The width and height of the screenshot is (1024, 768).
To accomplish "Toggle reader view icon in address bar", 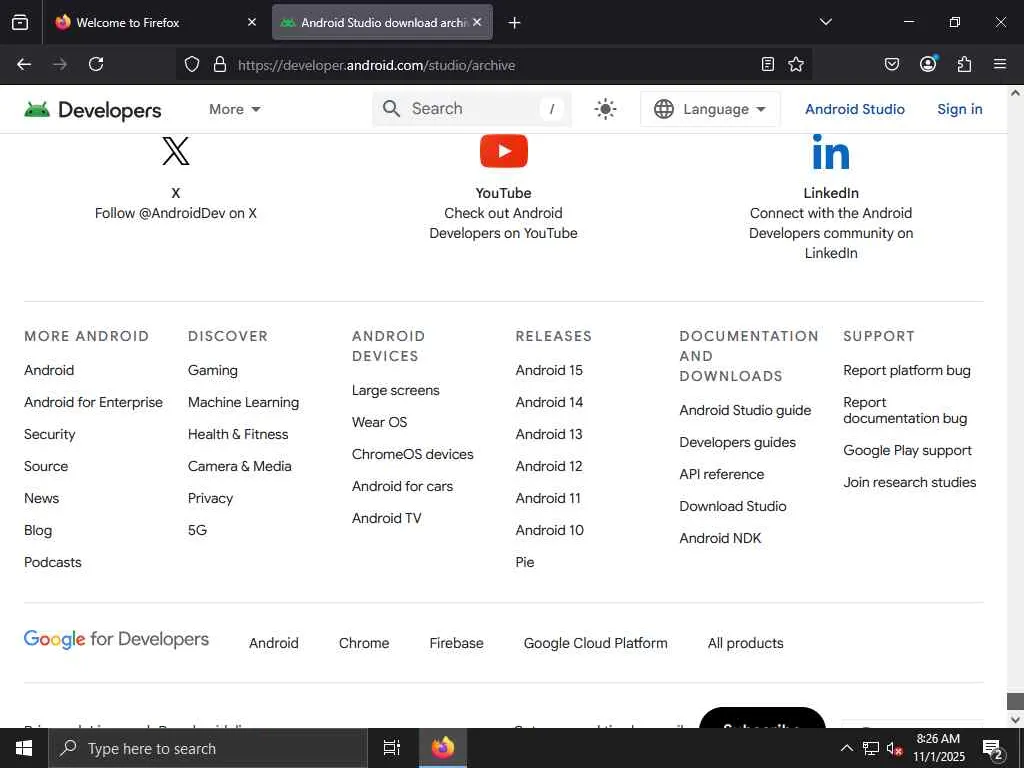I will (768, 64).
